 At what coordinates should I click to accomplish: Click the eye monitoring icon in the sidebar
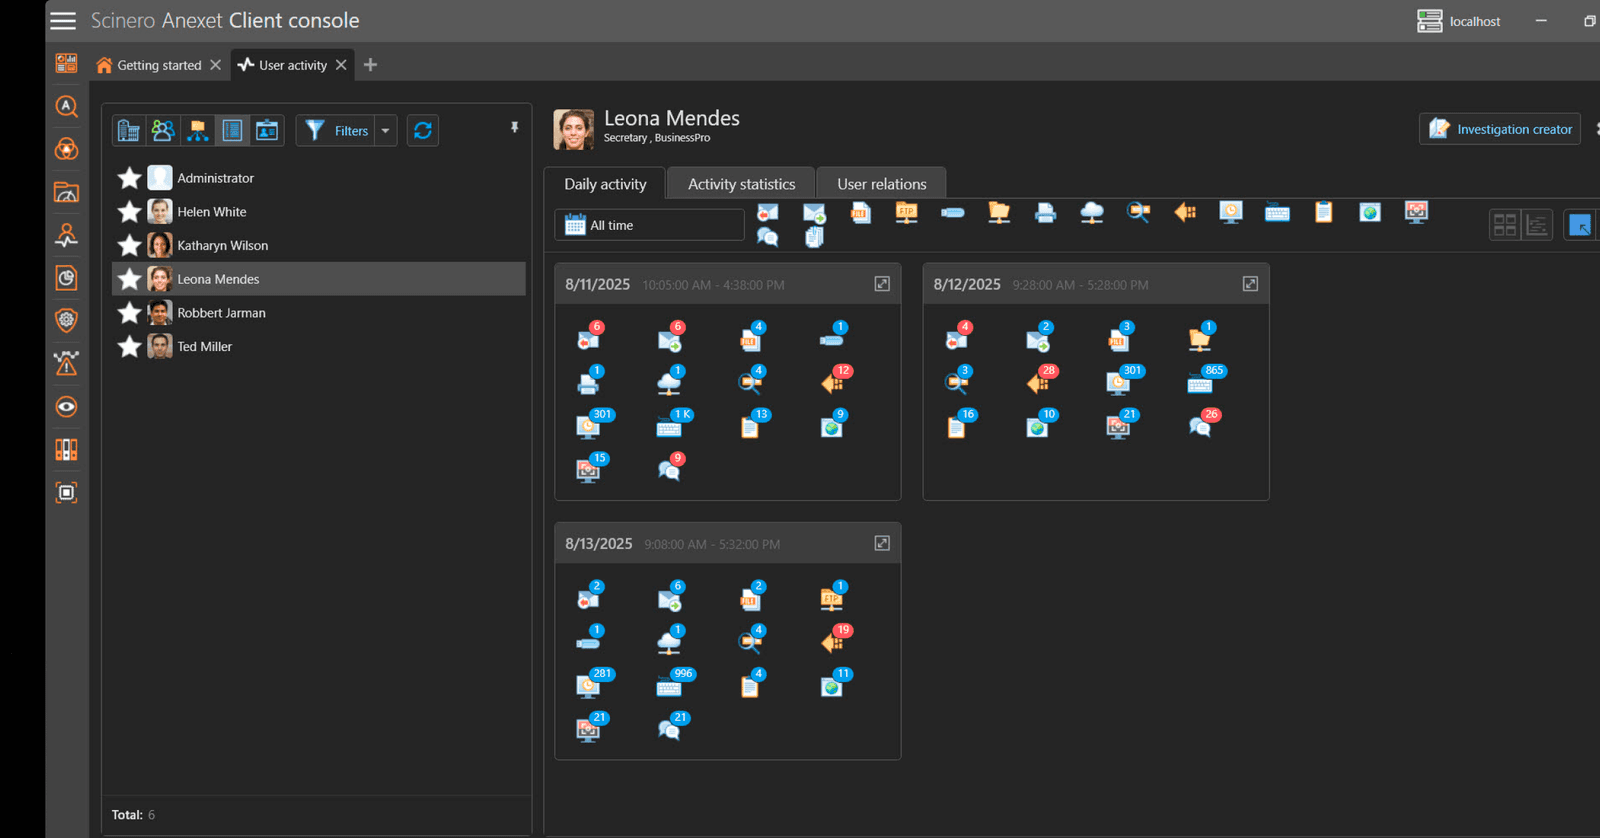[66, 407]
